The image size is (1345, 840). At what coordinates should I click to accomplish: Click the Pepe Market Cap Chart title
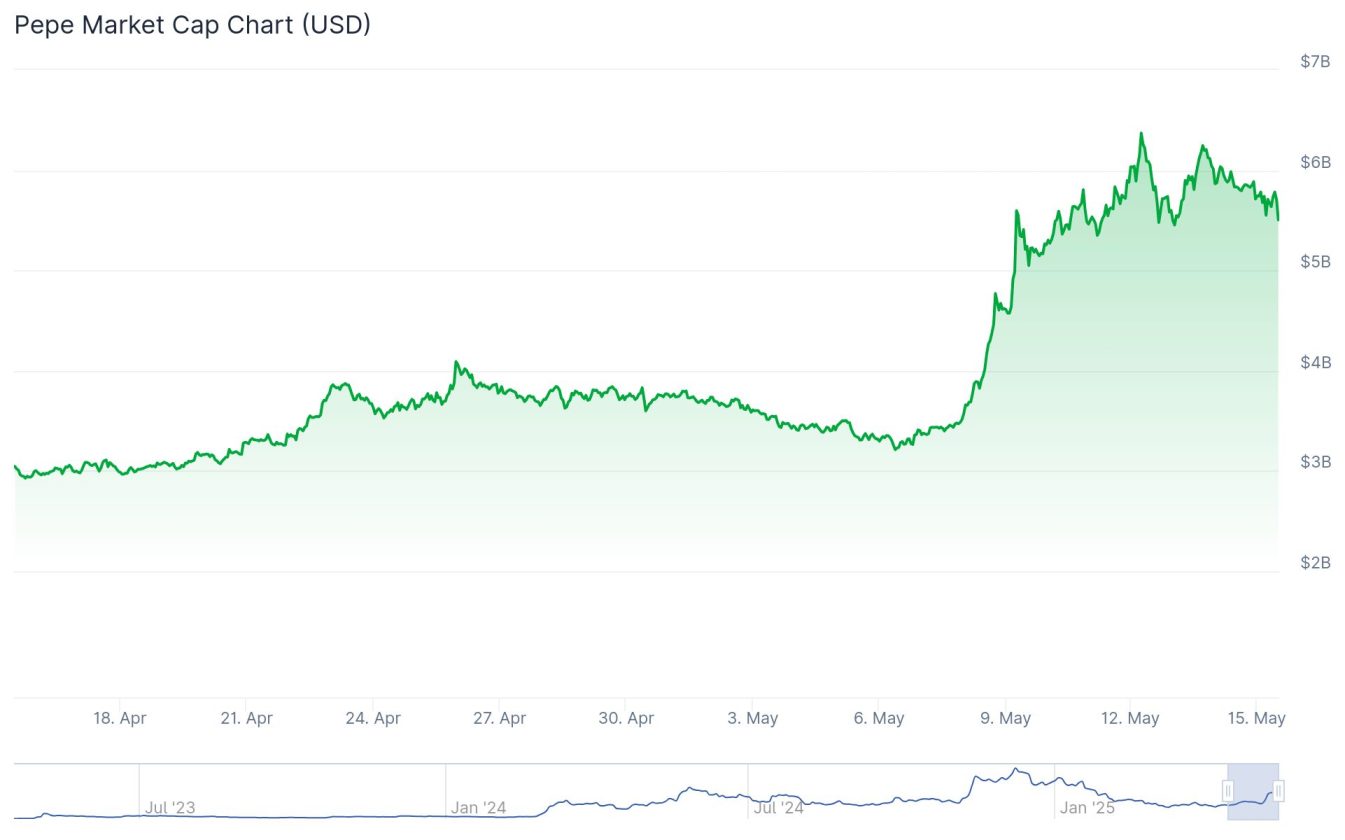(x=192, y=25)
